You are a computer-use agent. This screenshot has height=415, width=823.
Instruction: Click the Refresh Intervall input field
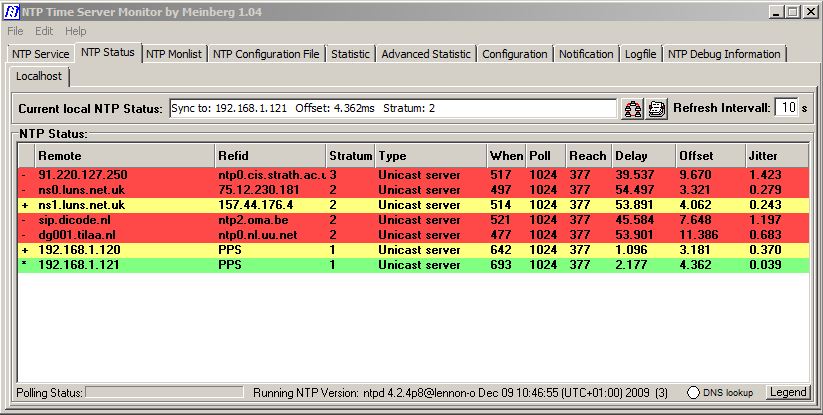pos(787,108)
